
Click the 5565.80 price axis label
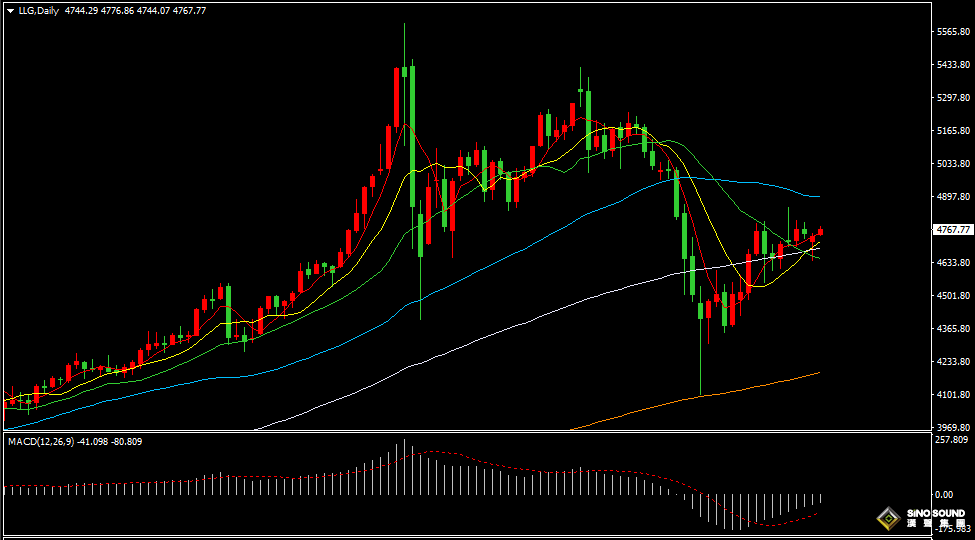(951, 32)
